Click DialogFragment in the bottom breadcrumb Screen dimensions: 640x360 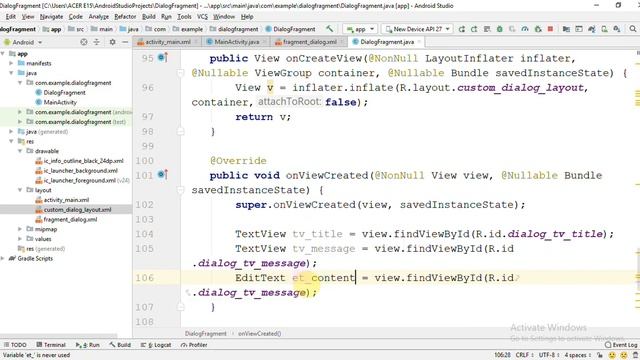click(205, 333)
